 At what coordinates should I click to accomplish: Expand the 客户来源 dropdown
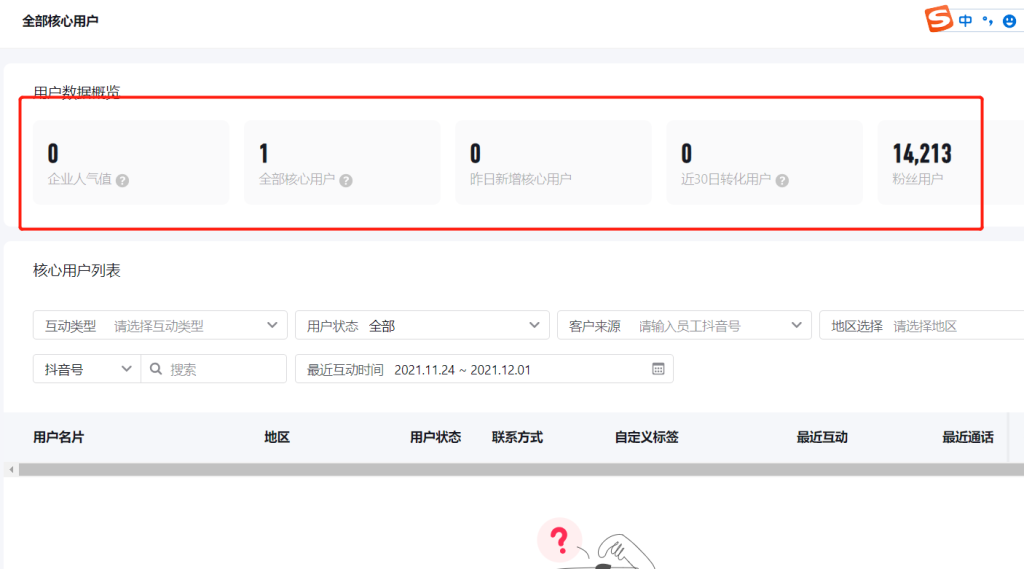coord(684,326)
